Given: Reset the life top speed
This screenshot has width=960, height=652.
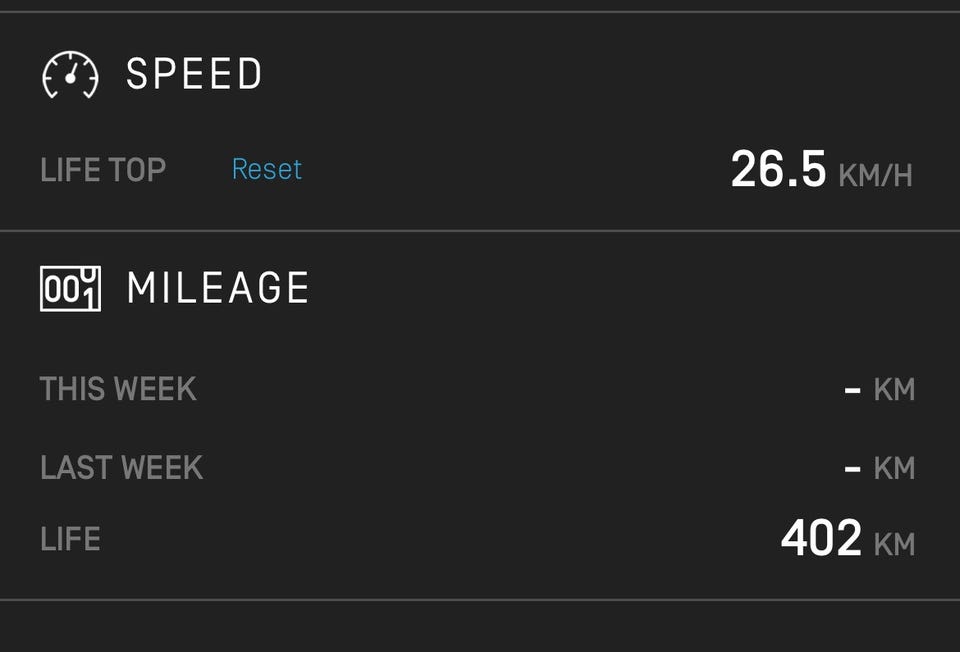Looking at the screenshot, I should click(267, 169).
